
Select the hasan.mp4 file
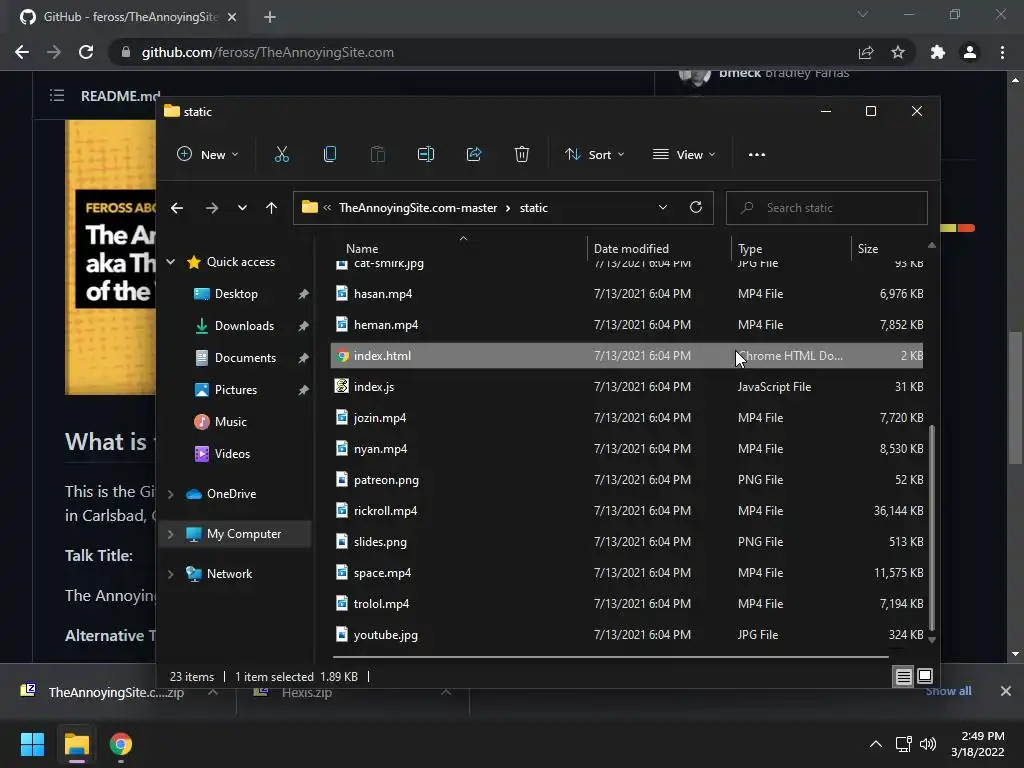[627, 294]
